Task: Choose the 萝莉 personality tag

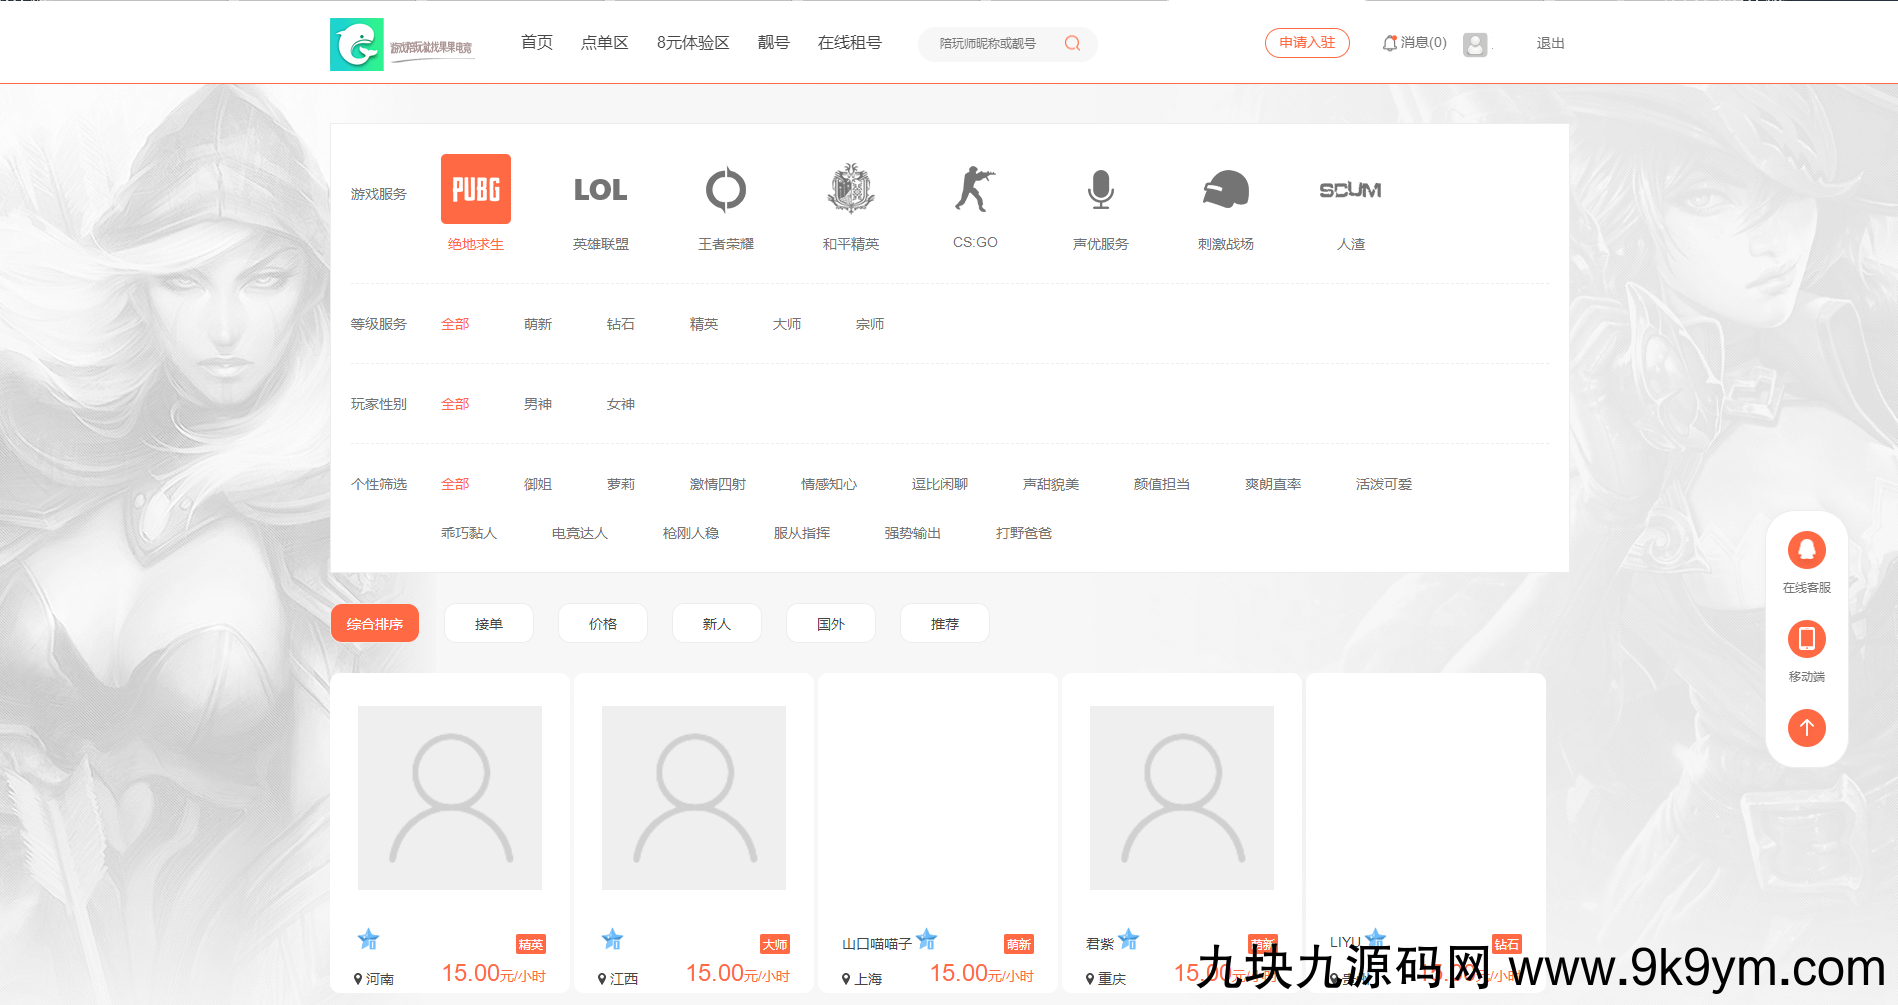Action: (621, 483)
